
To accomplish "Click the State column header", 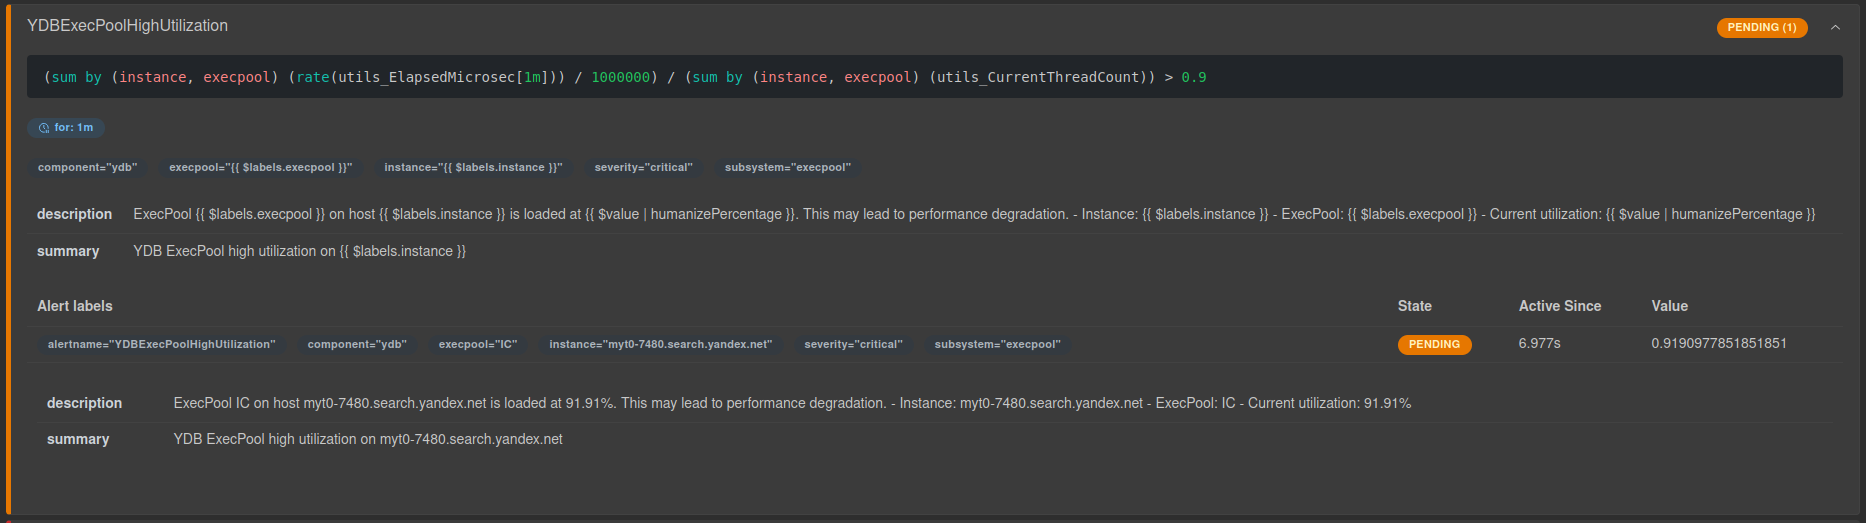I will 1414,306.
